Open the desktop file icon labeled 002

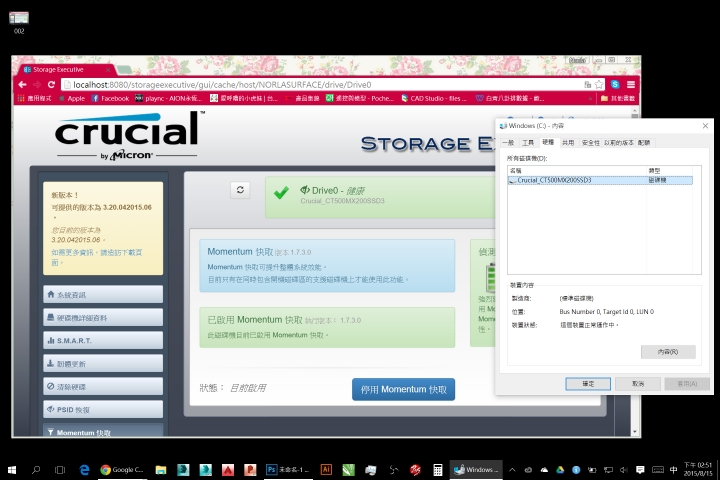tap(19, 23)
